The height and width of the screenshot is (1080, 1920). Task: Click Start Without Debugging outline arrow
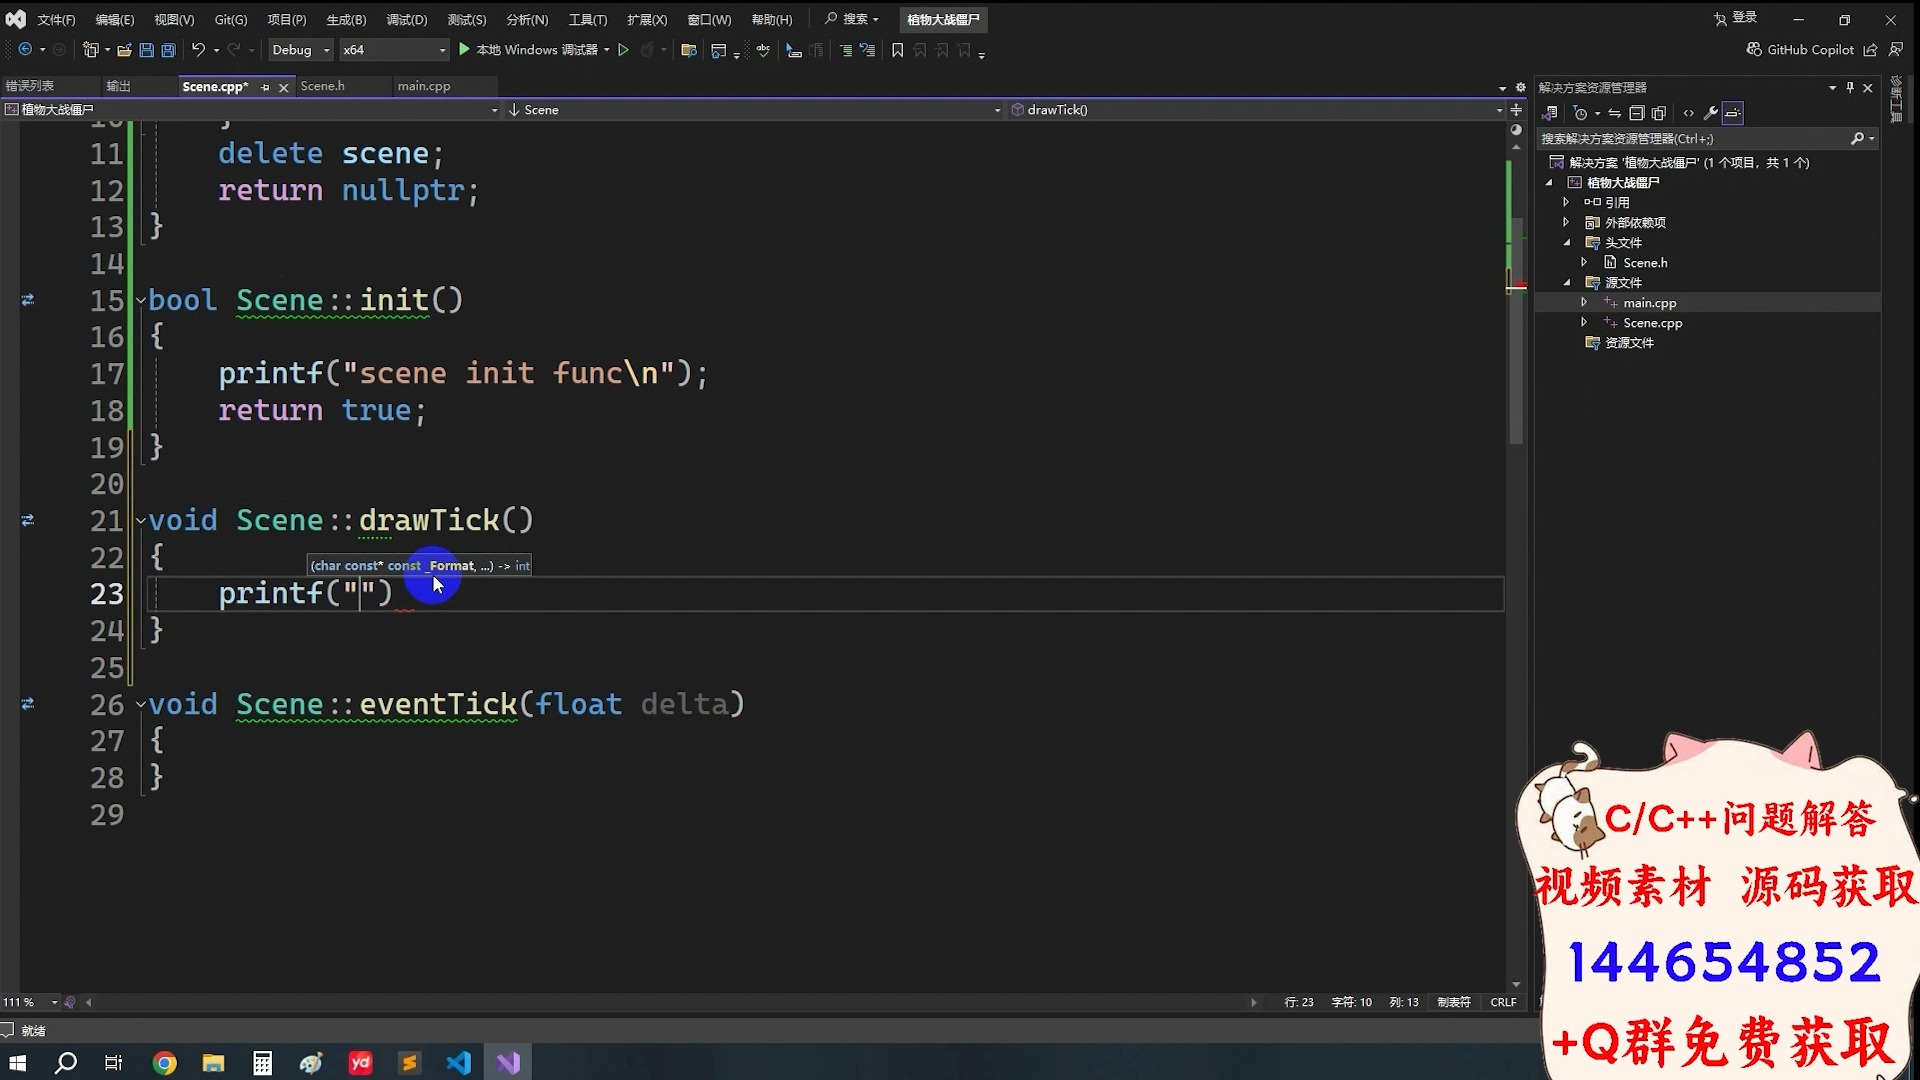coord(623,50)
